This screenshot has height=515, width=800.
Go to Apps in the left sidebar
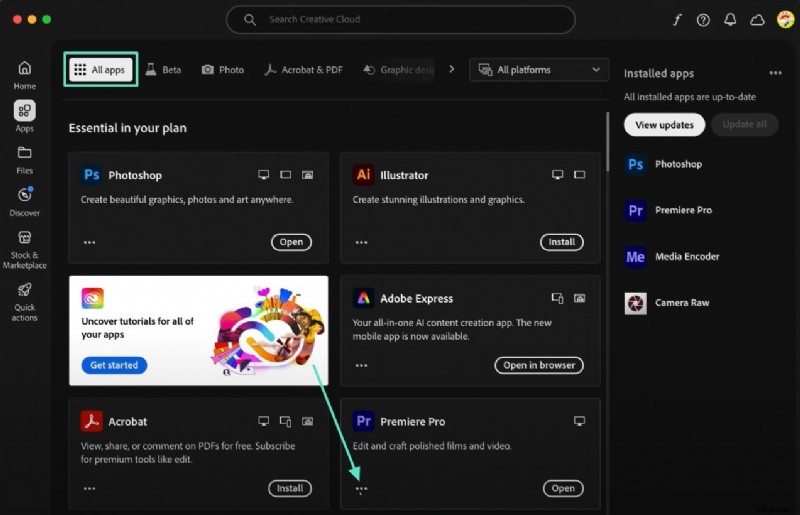(24, 116)
